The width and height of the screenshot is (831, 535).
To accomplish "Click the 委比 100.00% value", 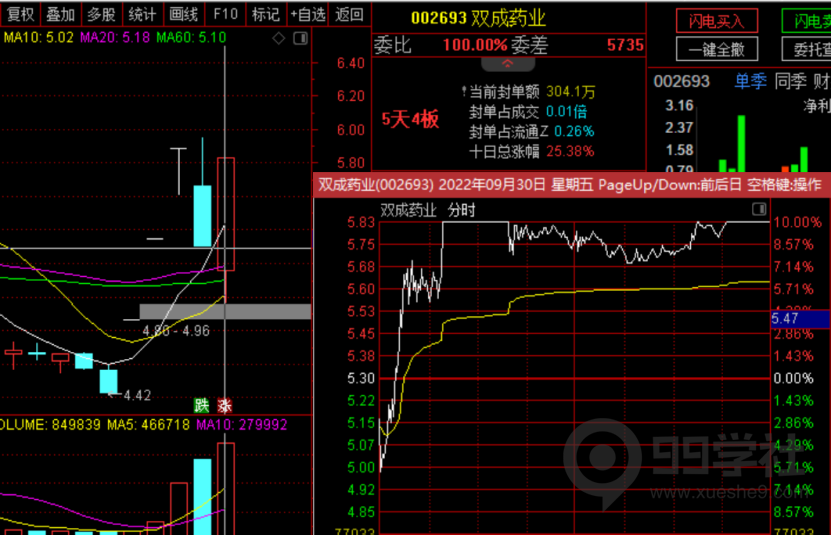I will tap(475, 46).
